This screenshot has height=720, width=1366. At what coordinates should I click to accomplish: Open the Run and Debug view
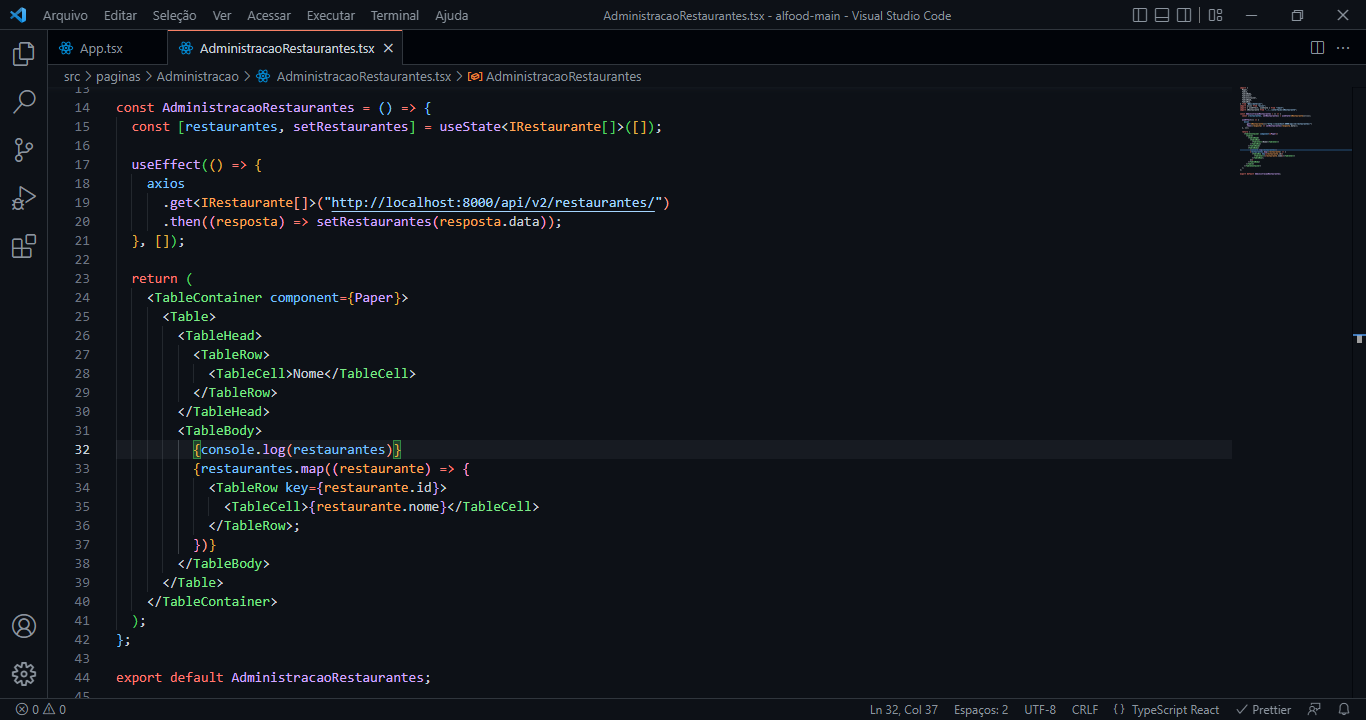tap(24, 198)
